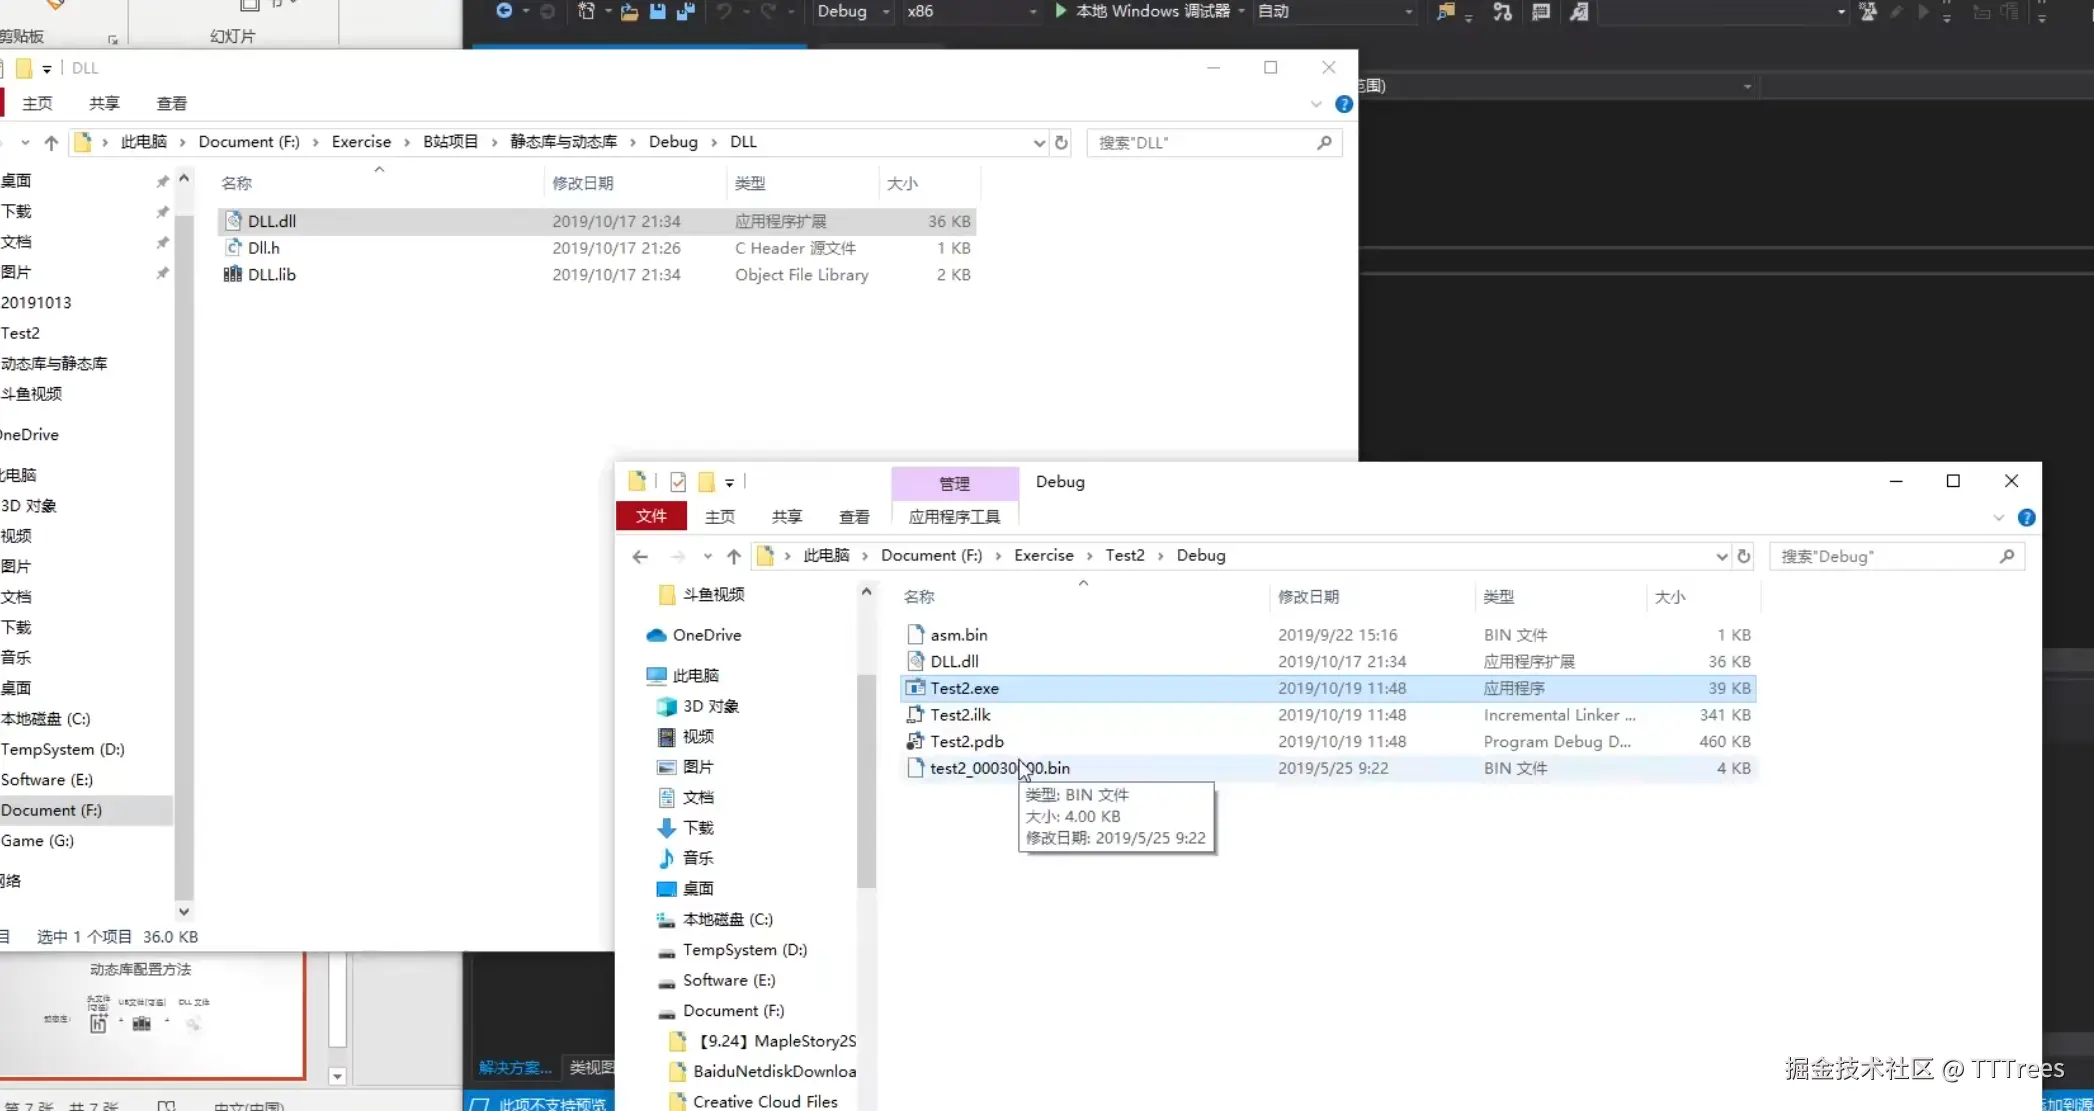Switch to 查看 tab in DLL window

click(x=171, y=103)
